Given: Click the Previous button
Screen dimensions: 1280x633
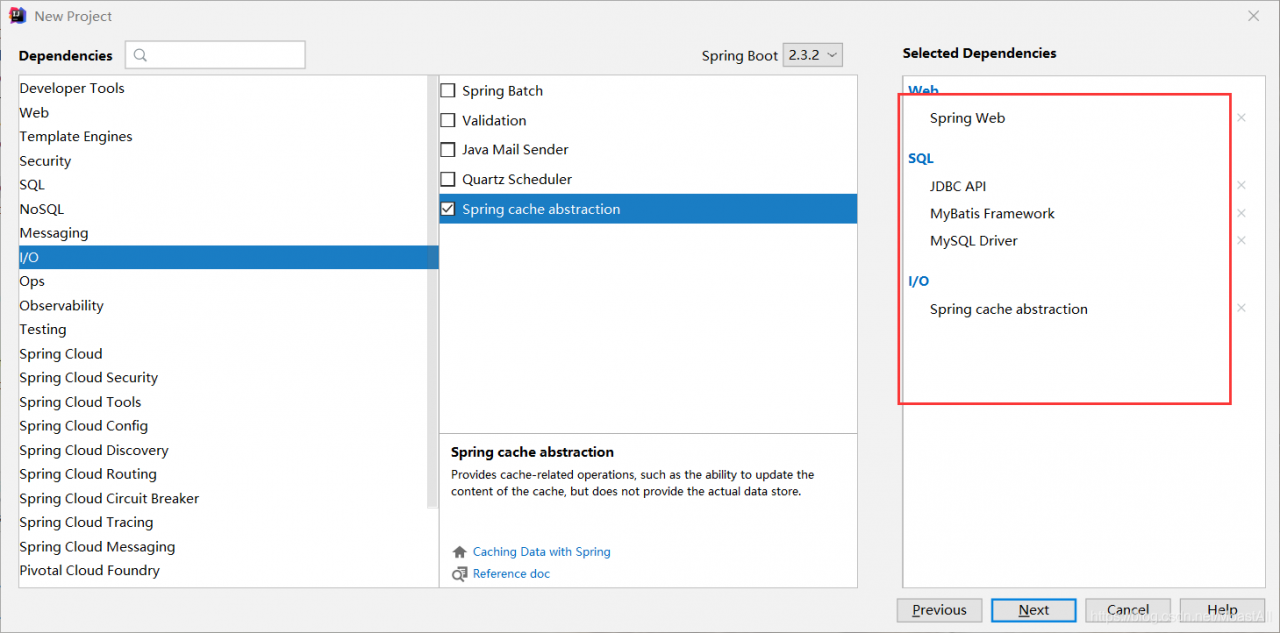Looking at the screenshot, I should click(x=939, y=610).
